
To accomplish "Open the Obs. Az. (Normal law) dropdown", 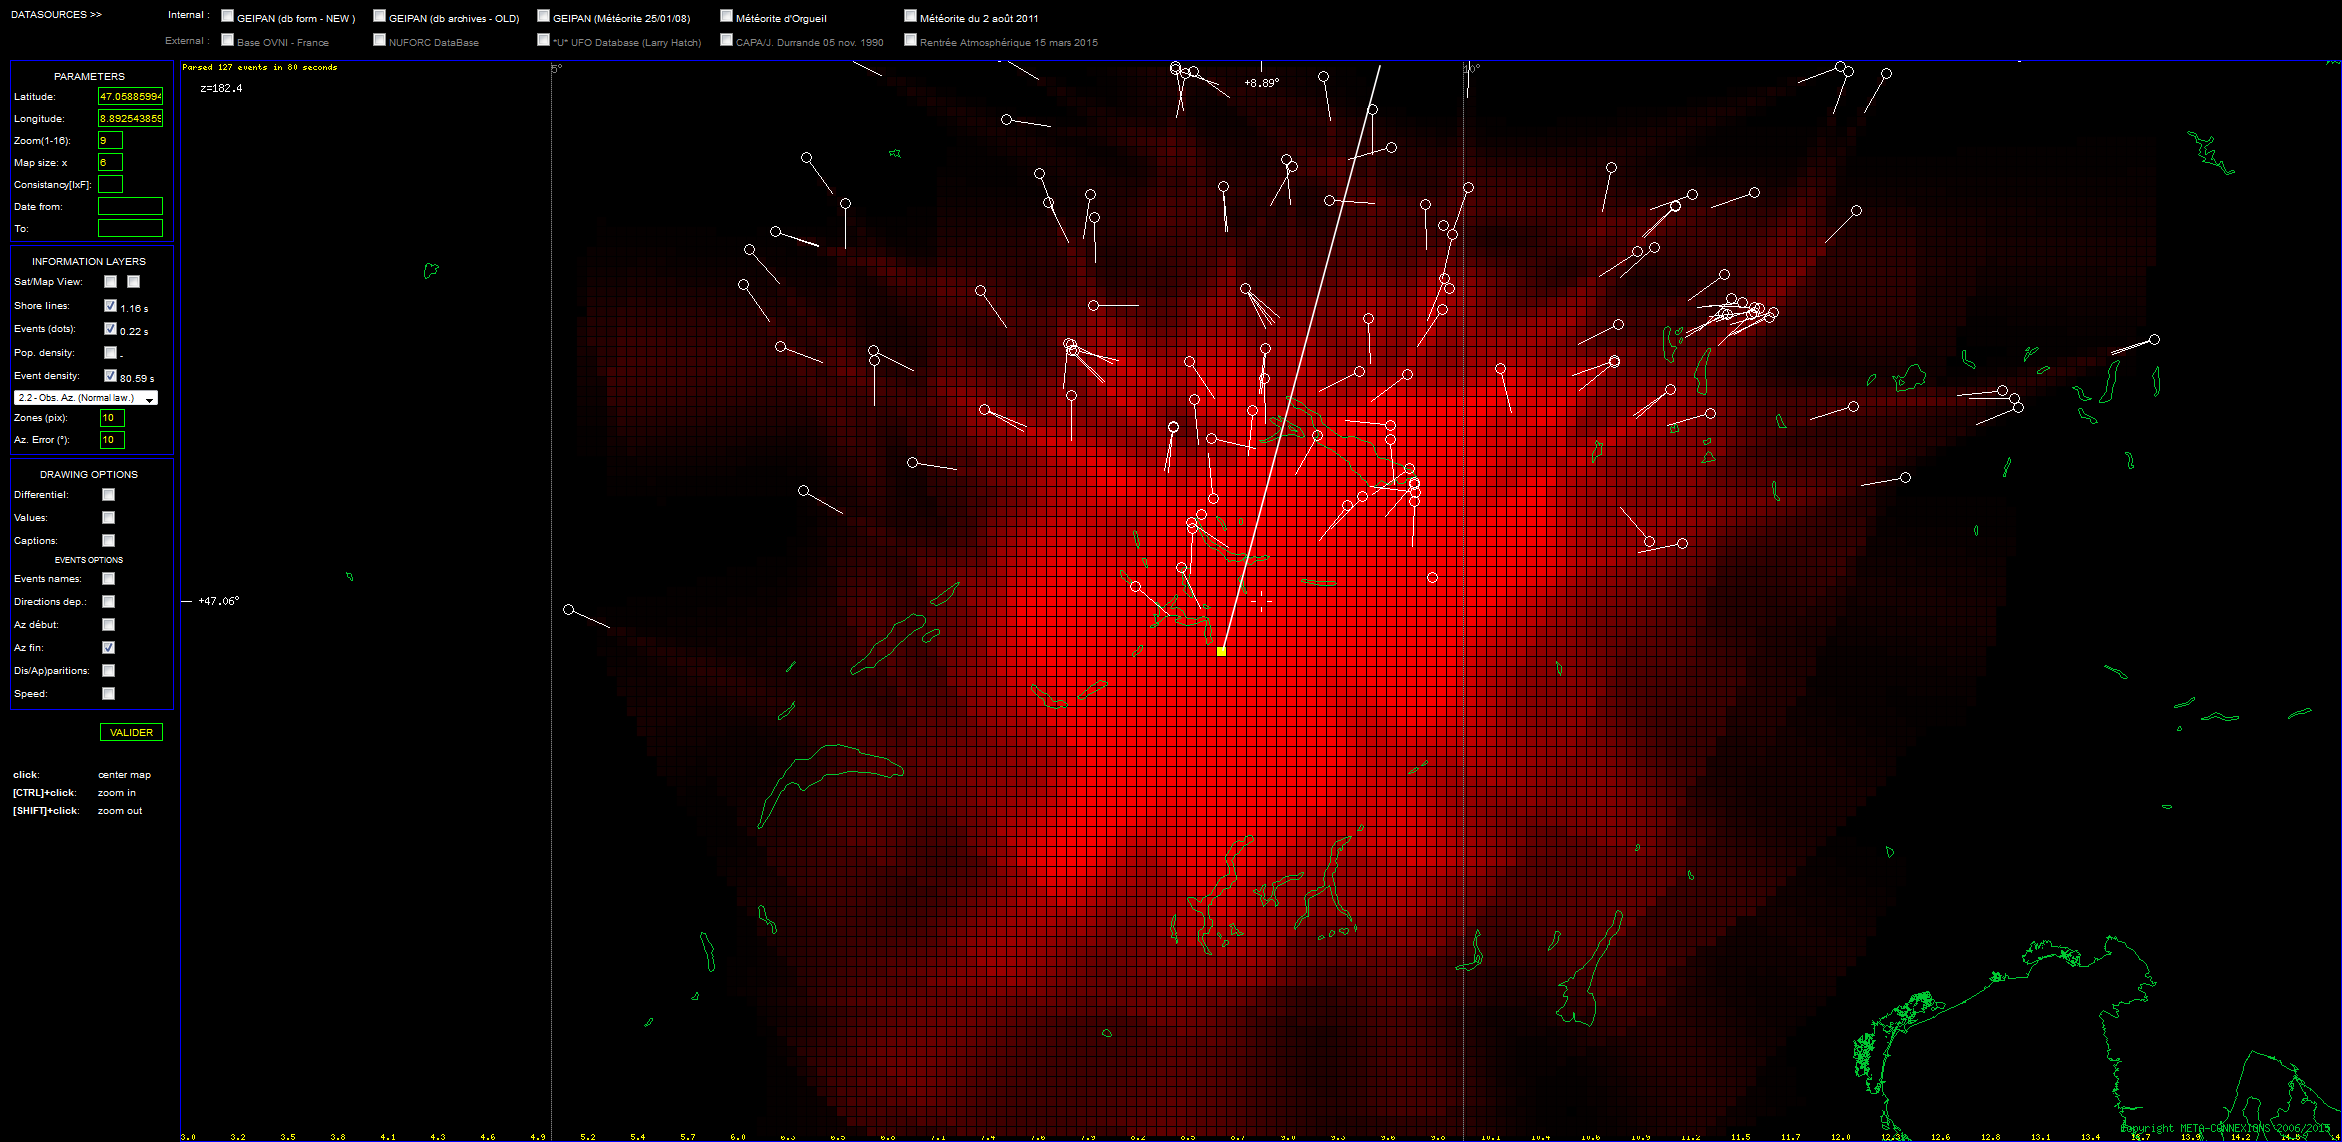I will click(x=88, y=398).
